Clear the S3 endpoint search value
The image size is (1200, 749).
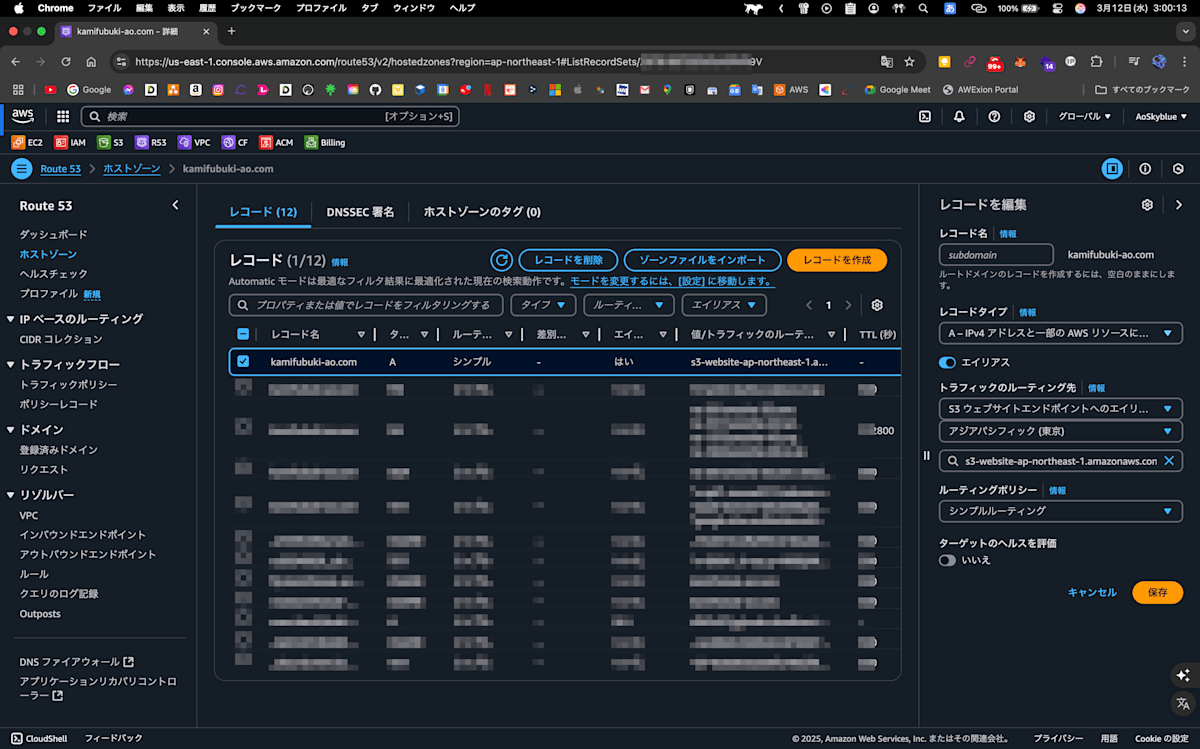[x=1168, y=461]
